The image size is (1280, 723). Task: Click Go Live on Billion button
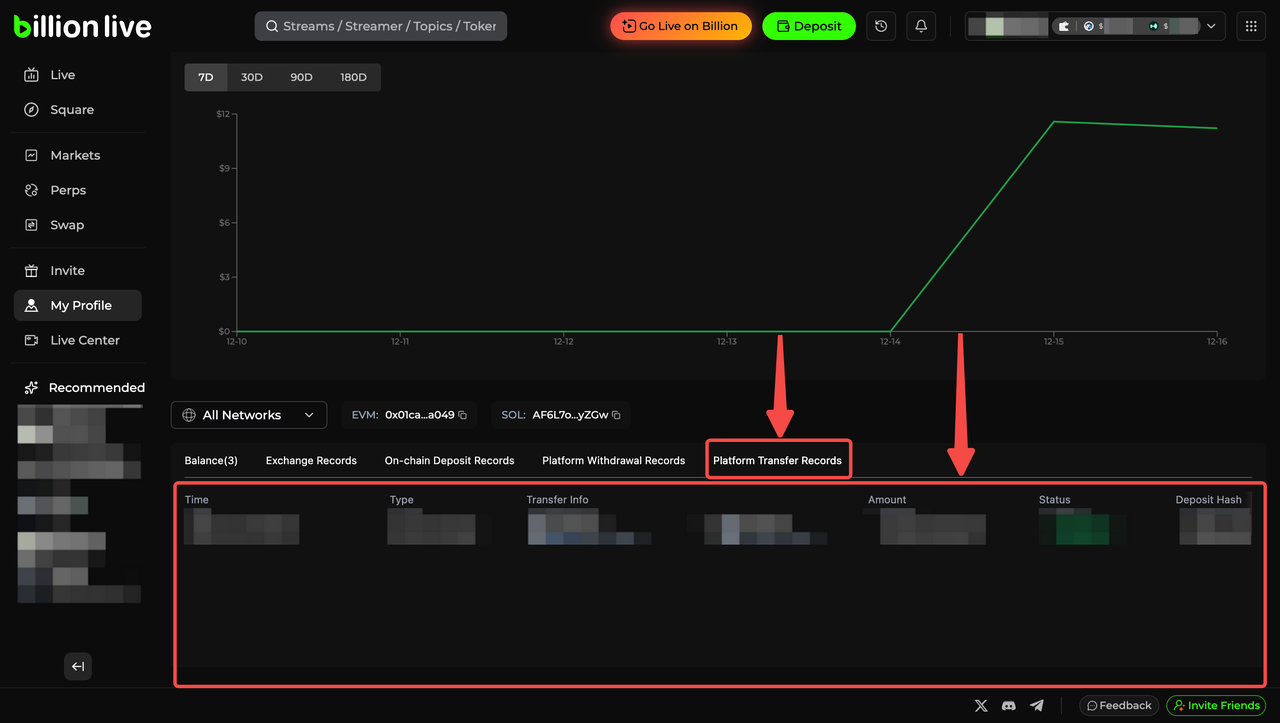(x=680, y=26)
